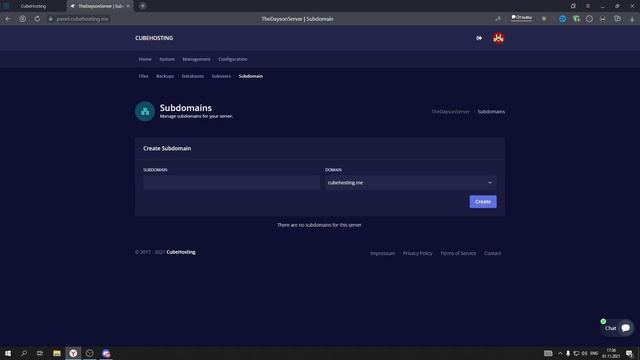Open the Configuration menu item

pos(233,59)
